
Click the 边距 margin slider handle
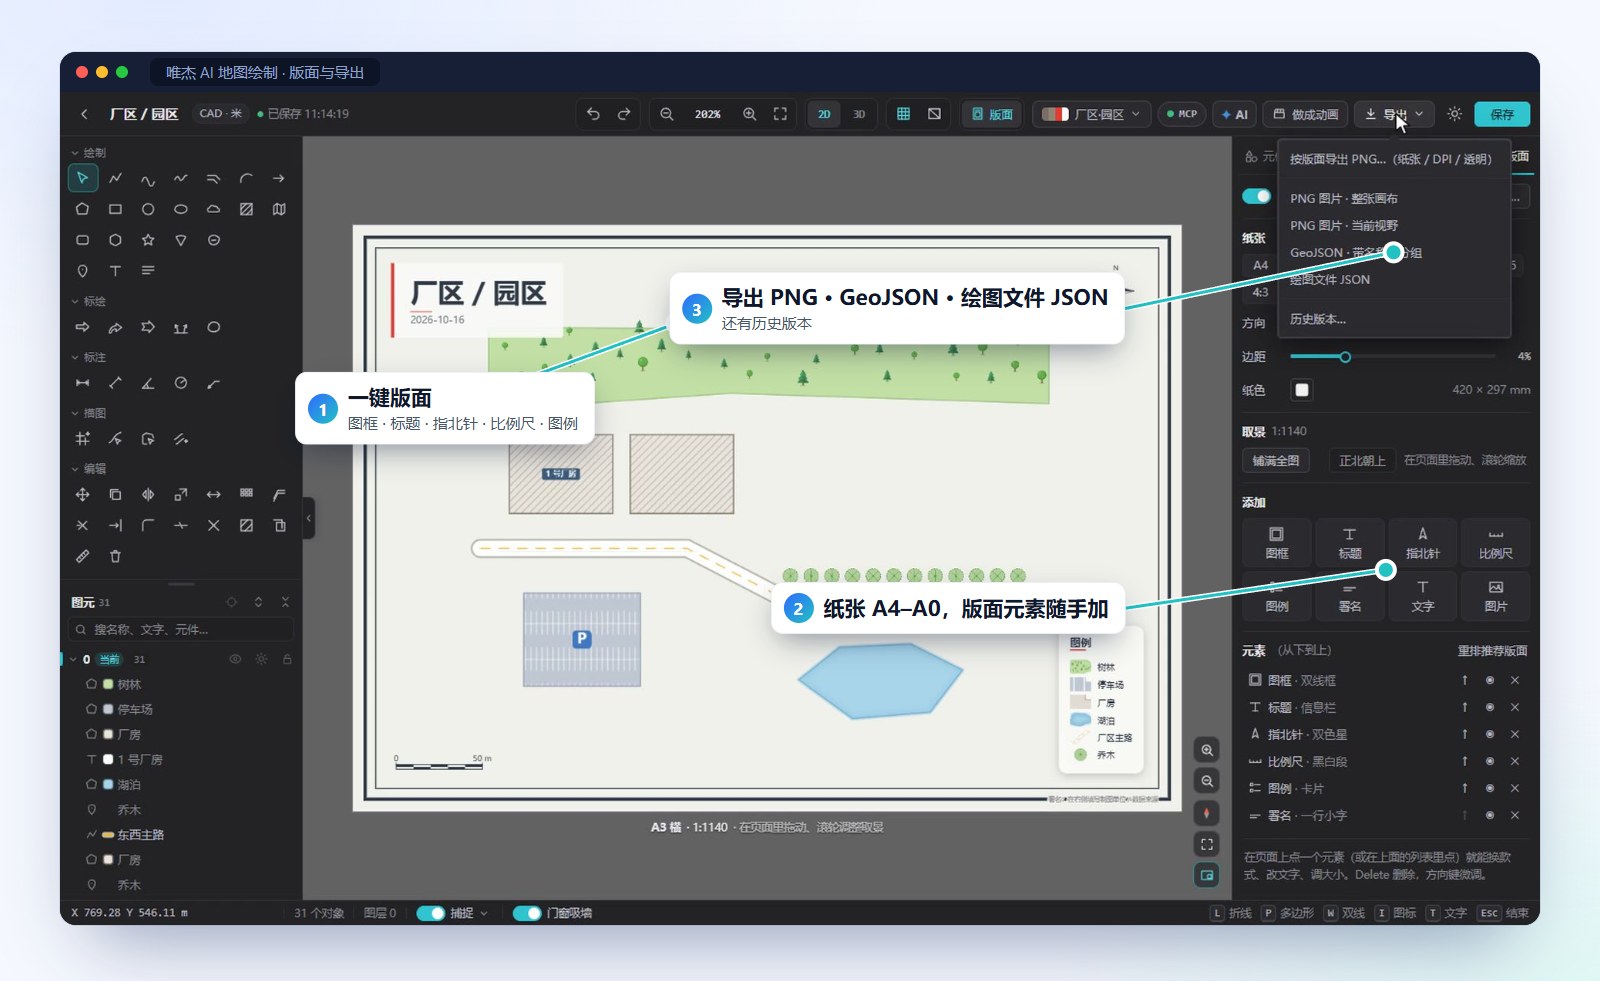[1345, 357]
